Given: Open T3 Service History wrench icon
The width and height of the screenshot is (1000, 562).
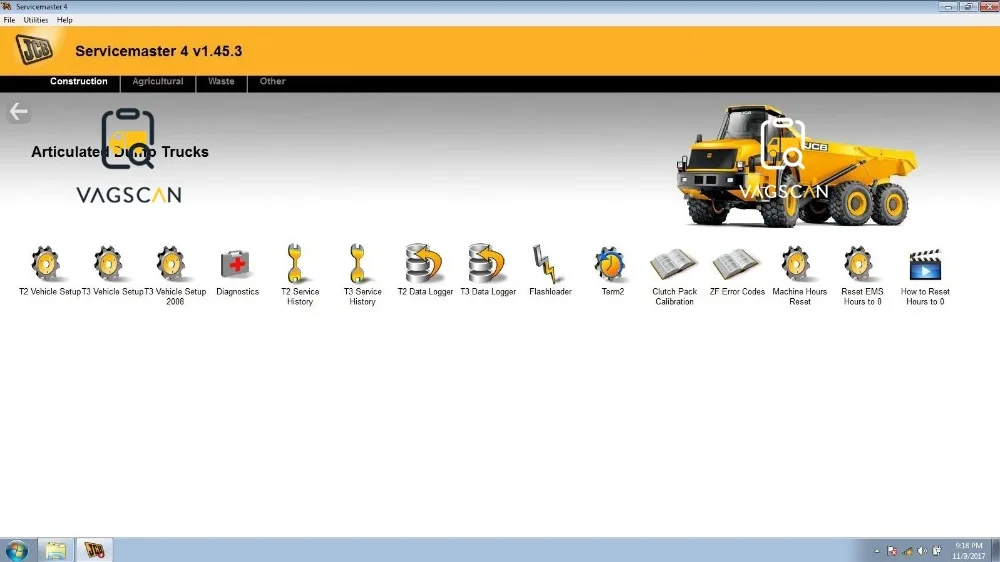Looking at the screenshot, I should [357, 263].
